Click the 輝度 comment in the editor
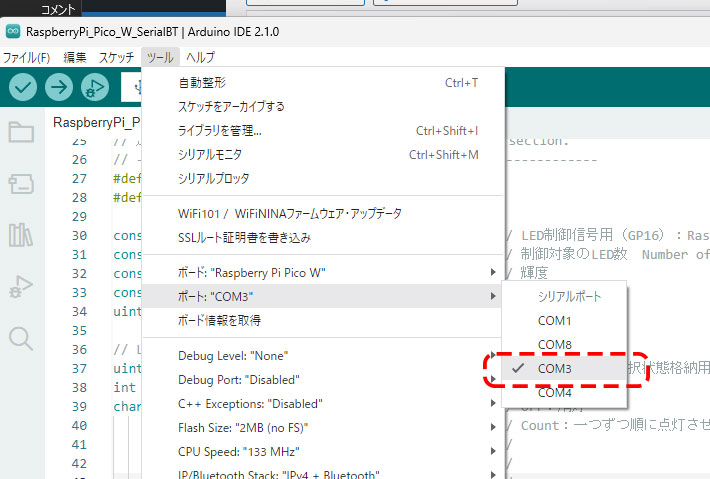 pos(534,273)
